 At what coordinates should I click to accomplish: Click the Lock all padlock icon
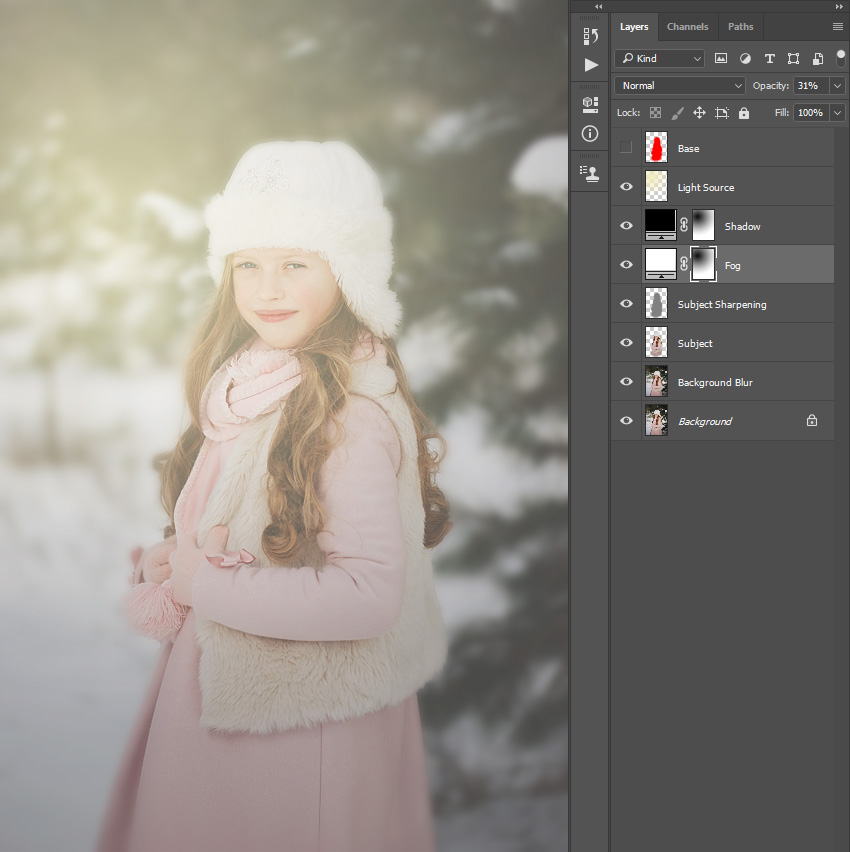pyautogui.click(x=743, y=113)
